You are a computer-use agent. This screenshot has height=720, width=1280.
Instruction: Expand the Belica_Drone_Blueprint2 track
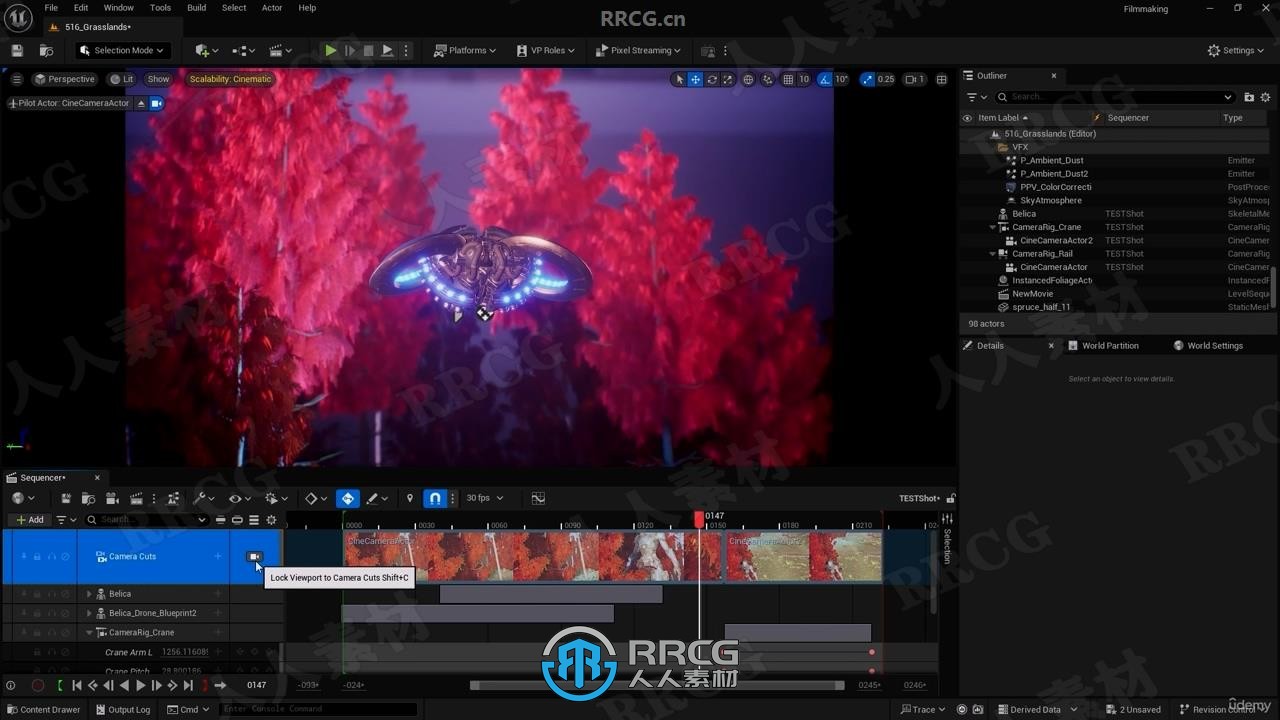point(89,613)
